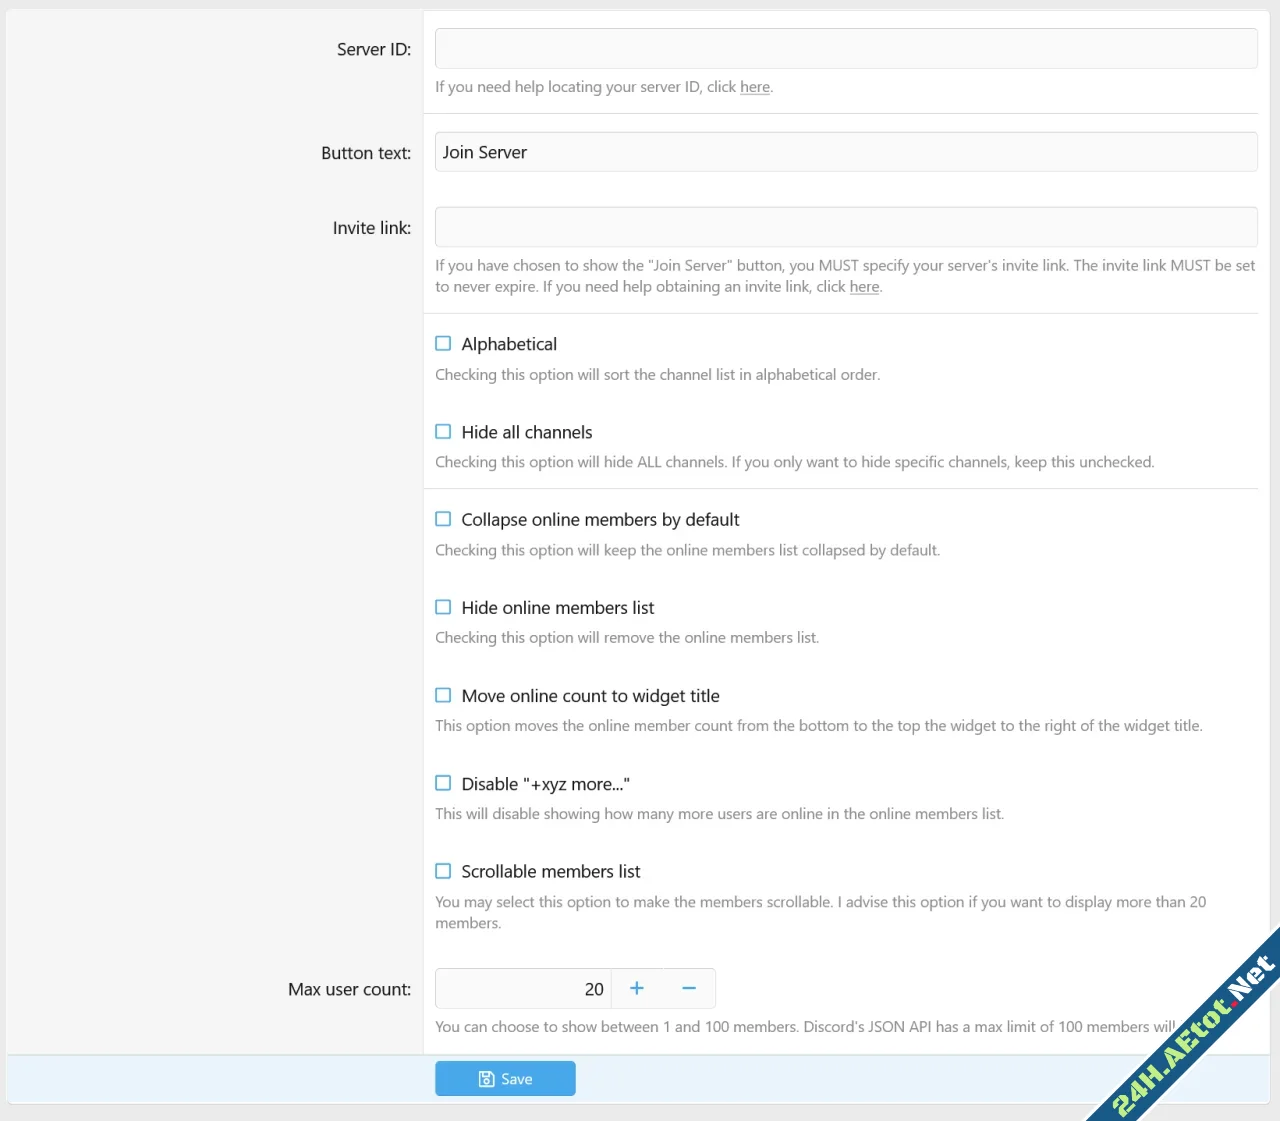Click the Alphabetical label text

[509, 343]
